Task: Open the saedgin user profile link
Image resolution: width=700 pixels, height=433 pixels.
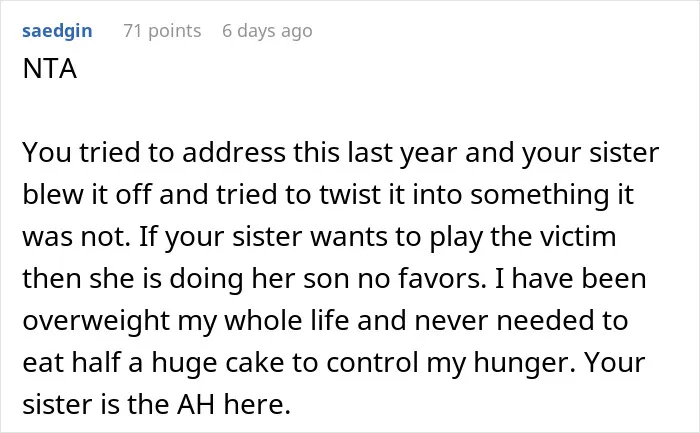Action: [x=57, y=31]
